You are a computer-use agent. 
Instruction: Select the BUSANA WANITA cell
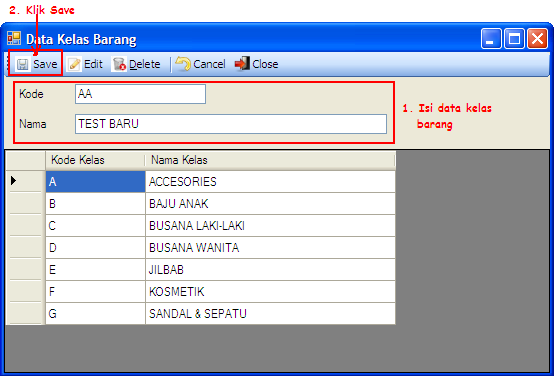[270, 247]
